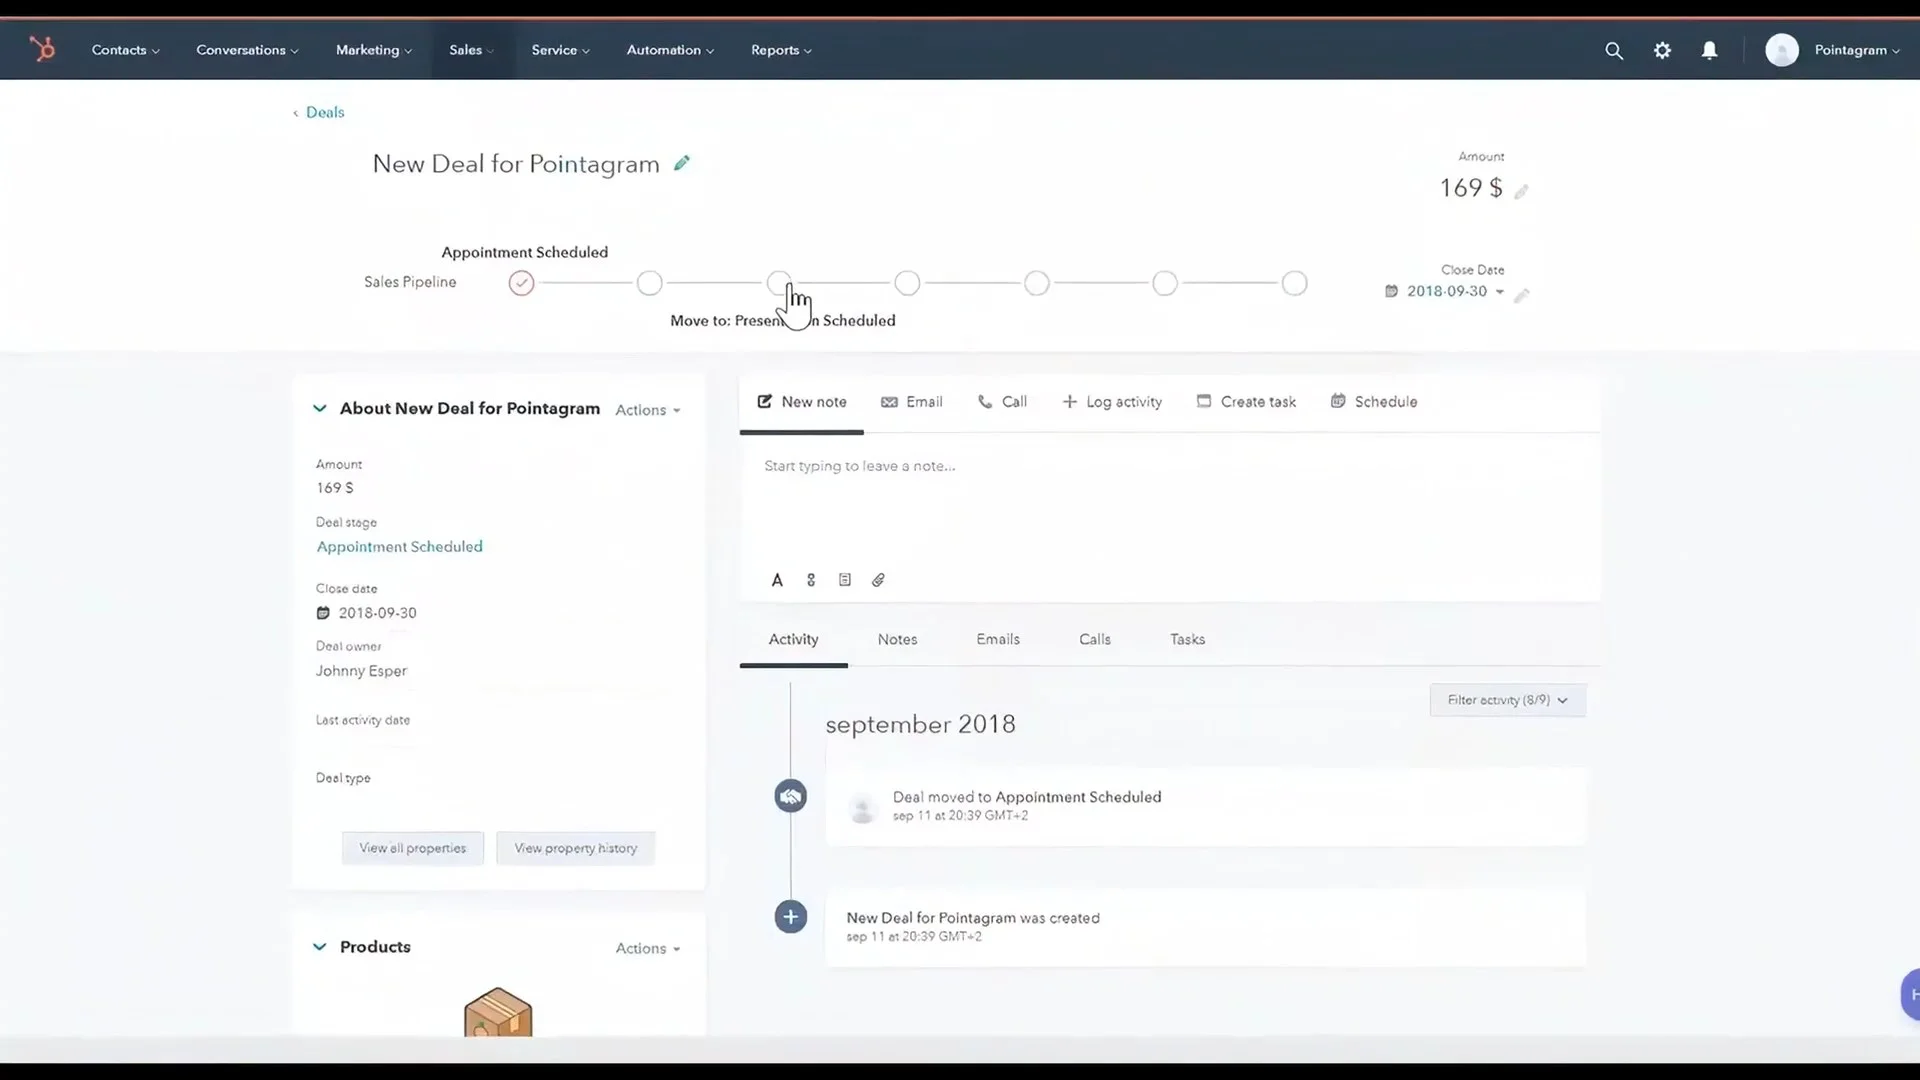1920x1080 pixels.
Task: Click help widget at right edge
Action: point(1910,994)
